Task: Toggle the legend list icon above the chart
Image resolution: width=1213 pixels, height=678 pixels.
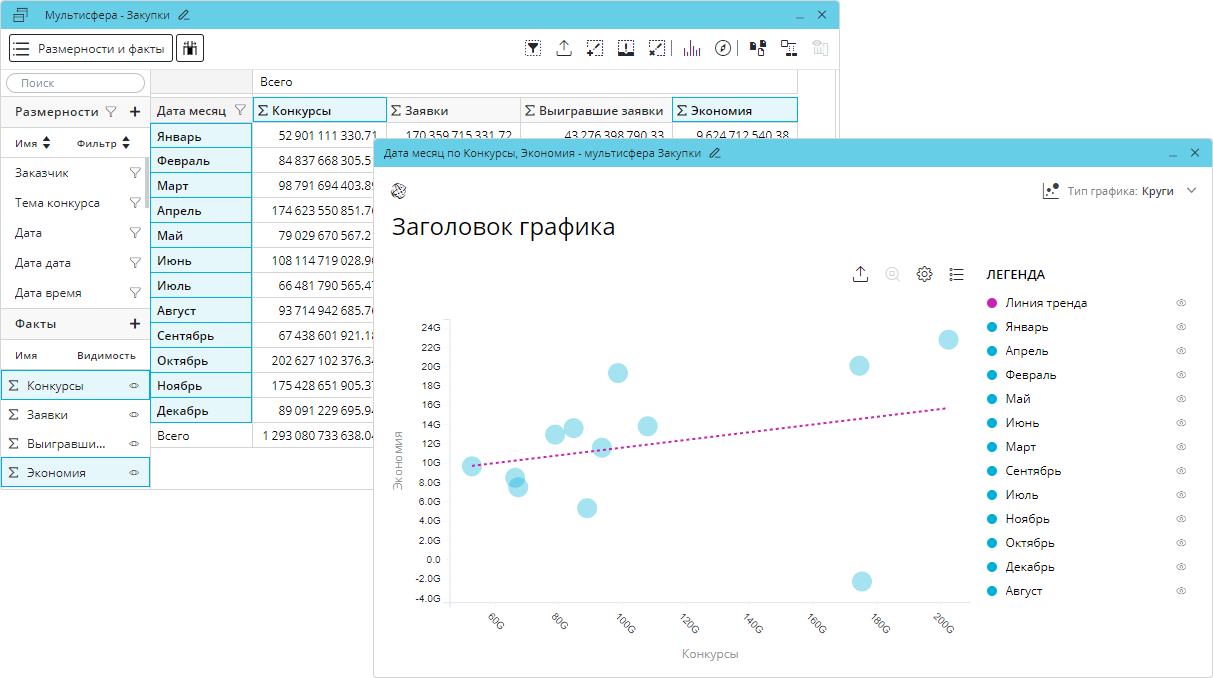Action: click(957, 274)
